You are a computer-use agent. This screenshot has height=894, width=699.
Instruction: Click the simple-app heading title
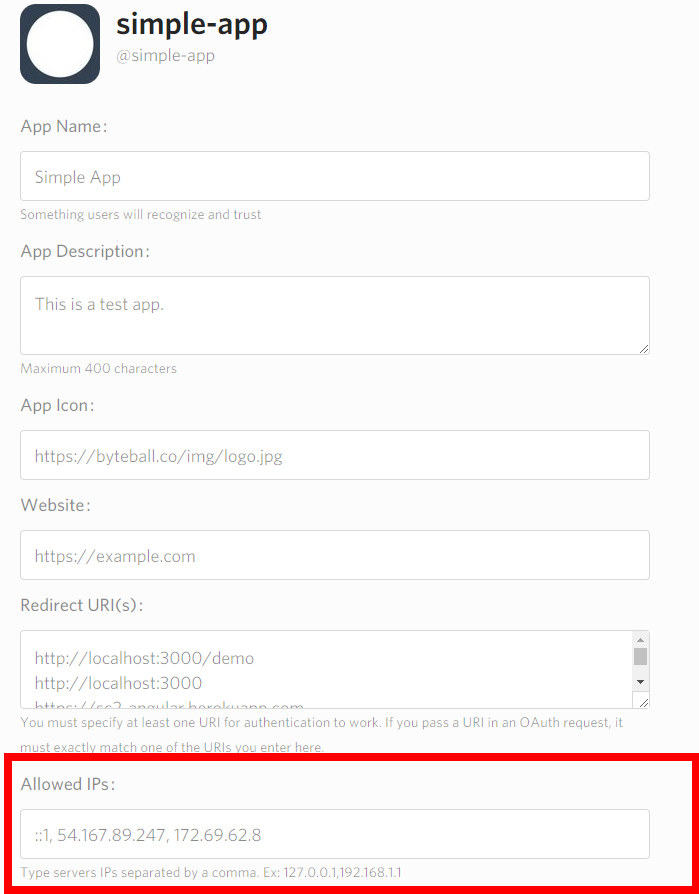tap(192, 25)
